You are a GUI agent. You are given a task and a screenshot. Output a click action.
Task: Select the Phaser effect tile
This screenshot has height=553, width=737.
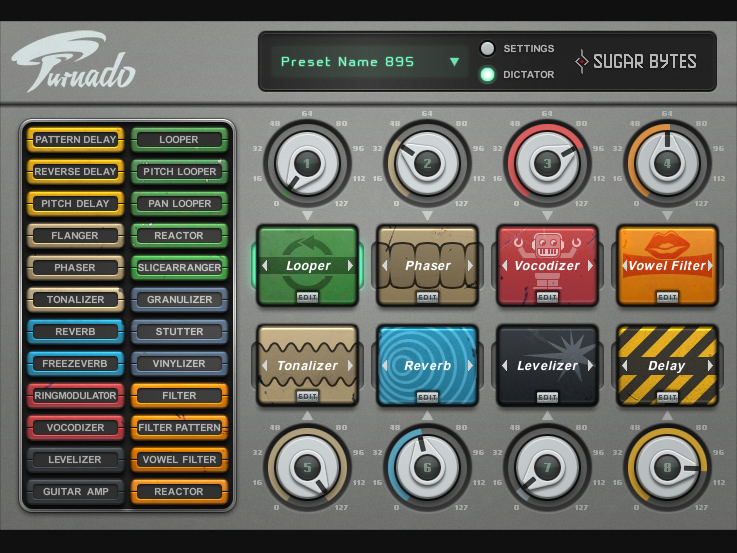tap(427, 265)
